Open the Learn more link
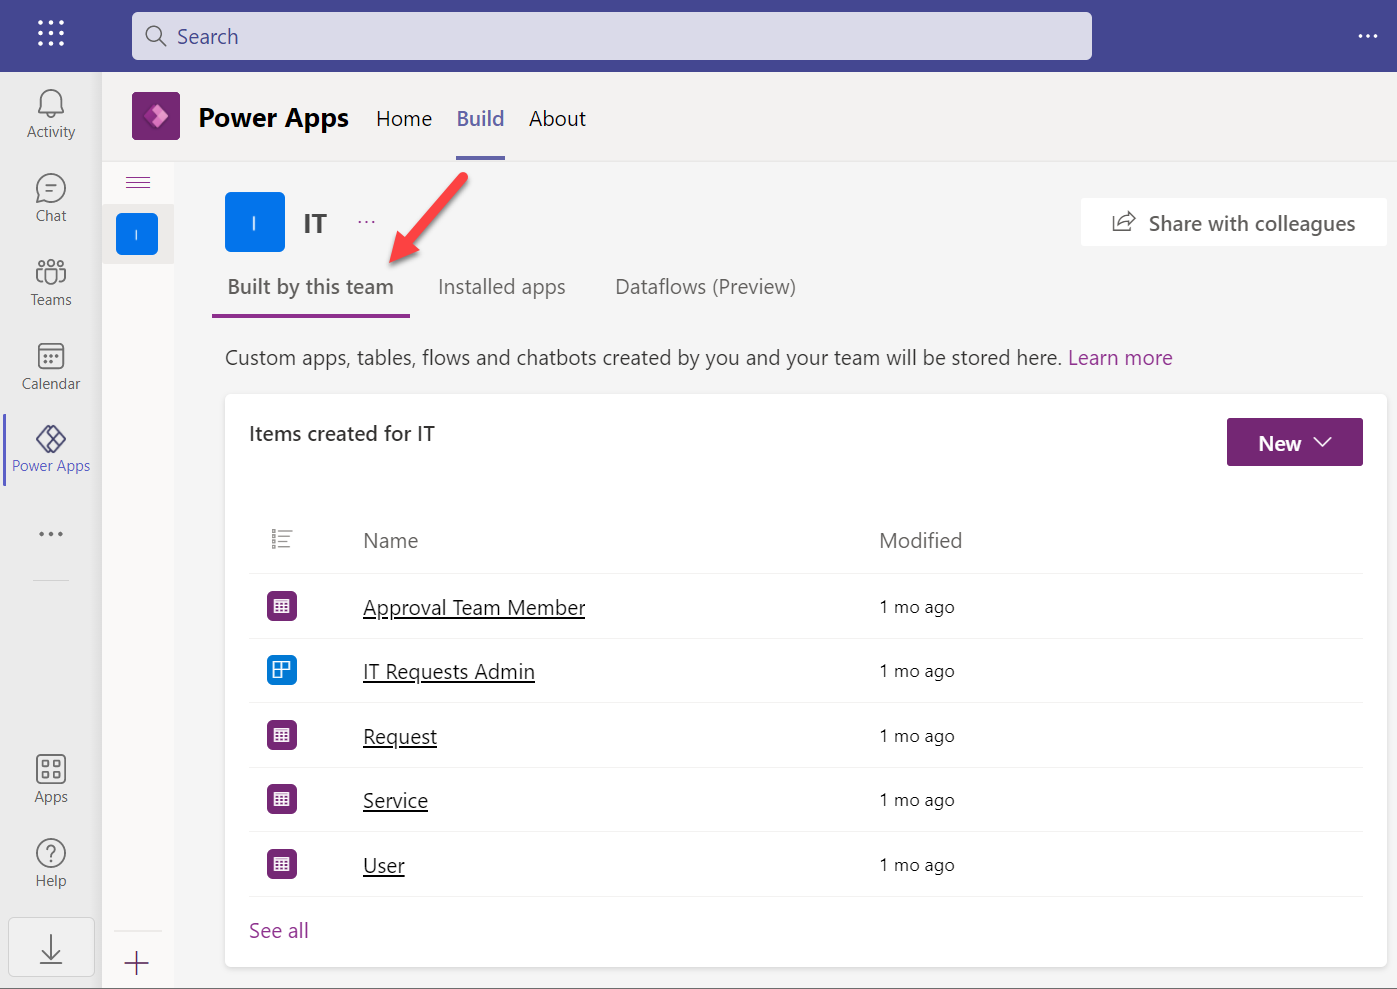1397x989 pixels. point(1120,358)
